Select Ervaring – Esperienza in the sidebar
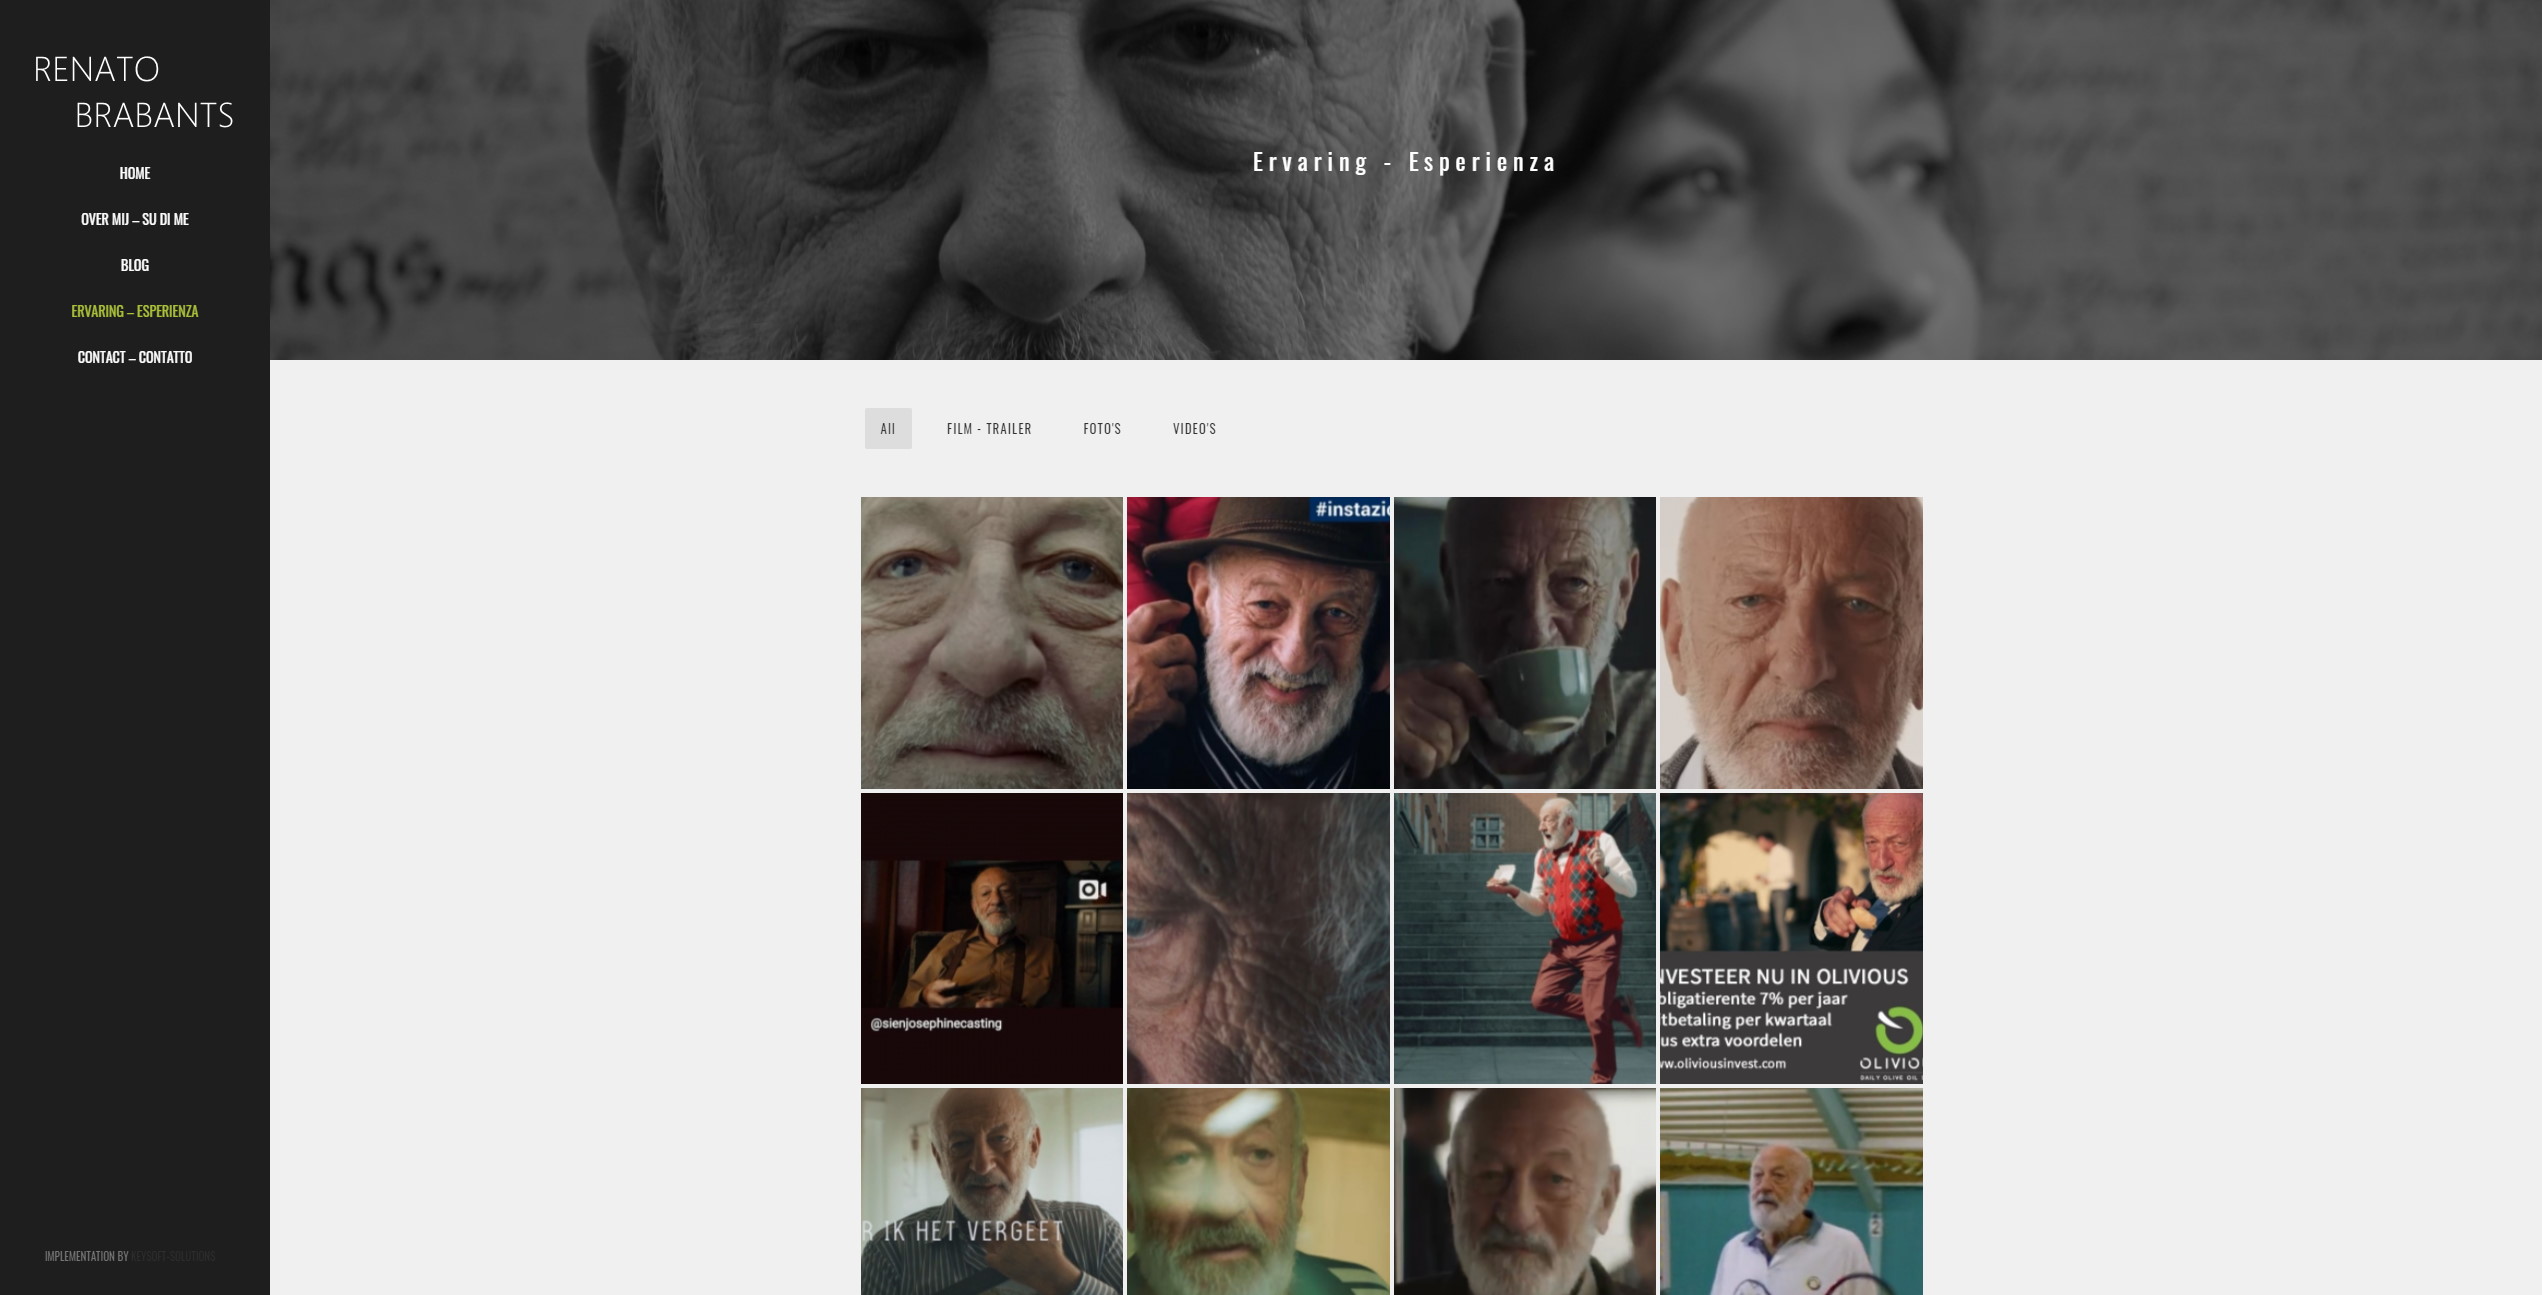2542x1295 pixels. [134, 311]
